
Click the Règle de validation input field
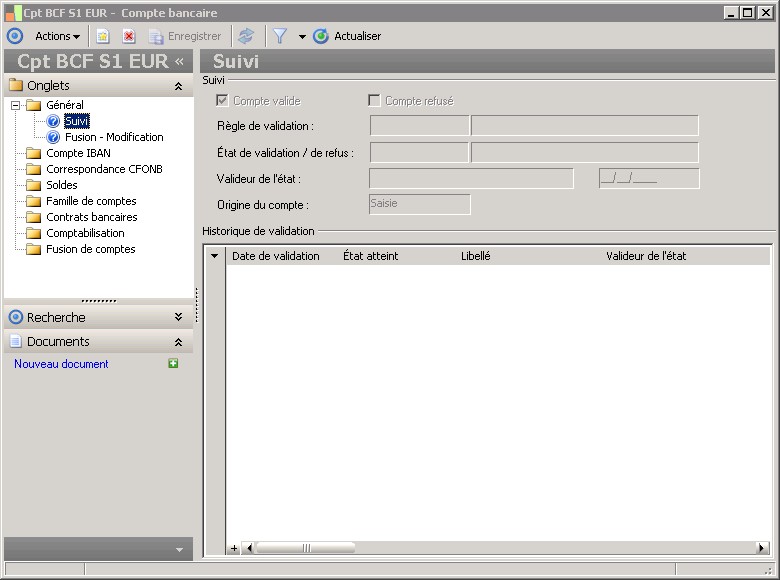[419, 126]
